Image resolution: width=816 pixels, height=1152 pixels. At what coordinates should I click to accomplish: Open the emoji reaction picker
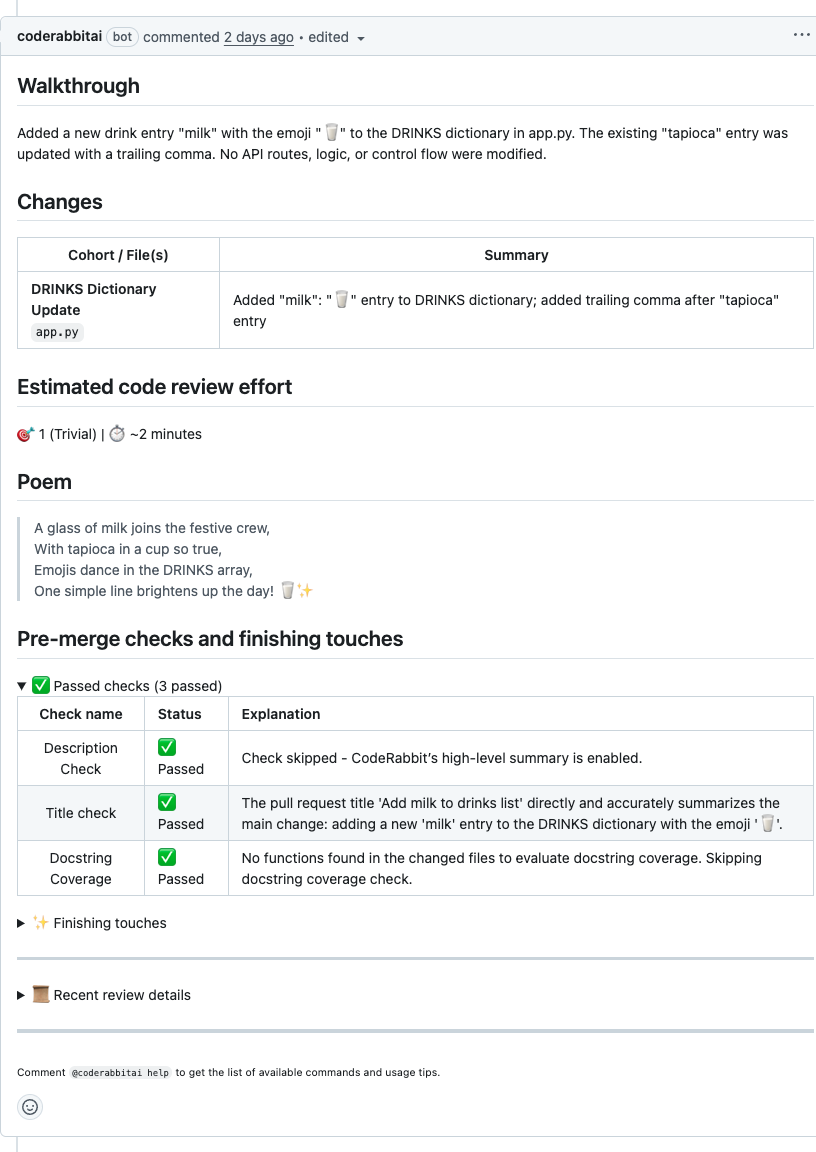[x=29, y=1107]
